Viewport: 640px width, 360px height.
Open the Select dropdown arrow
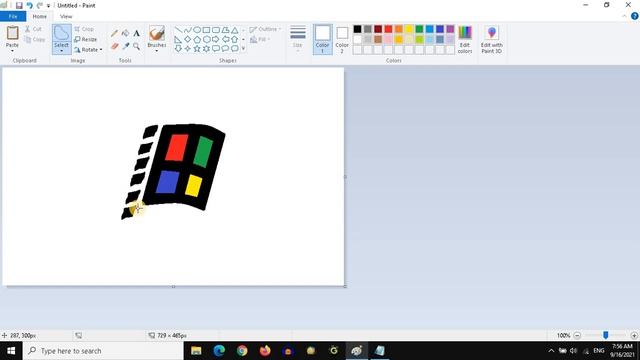[61, 51]
